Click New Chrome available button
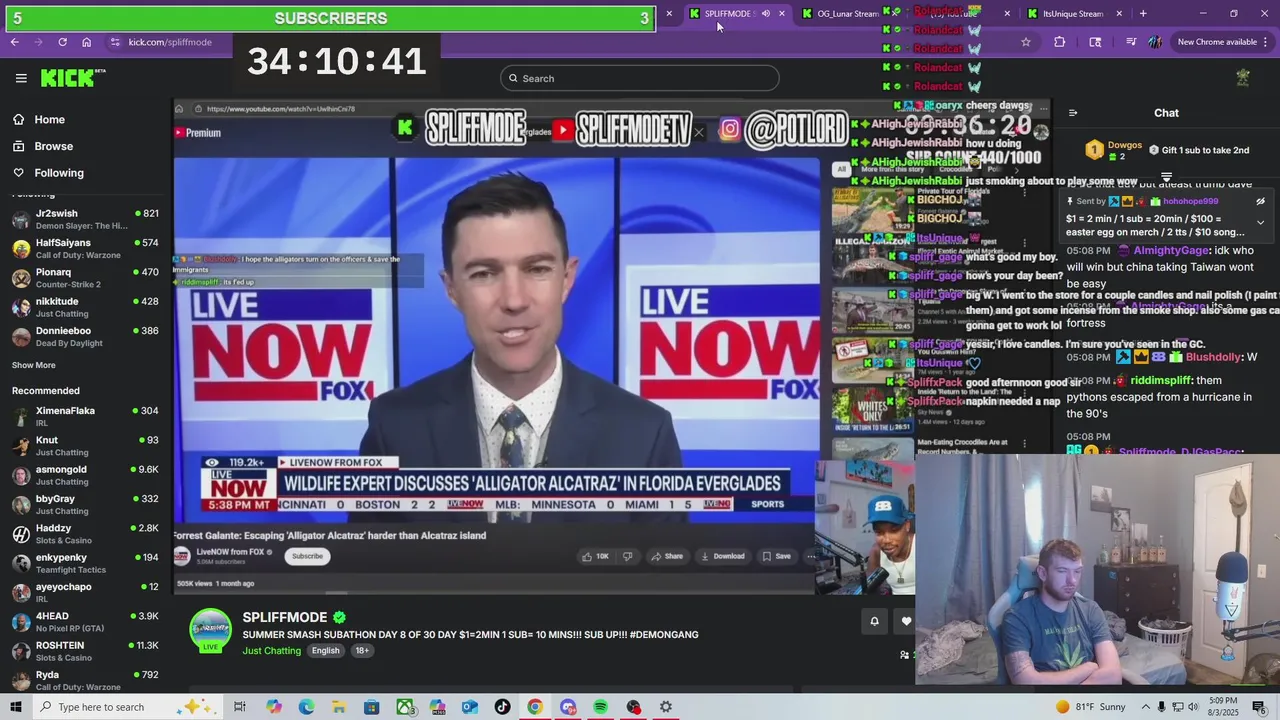This screenshot has height=720, width=1280. (1217, 42)
